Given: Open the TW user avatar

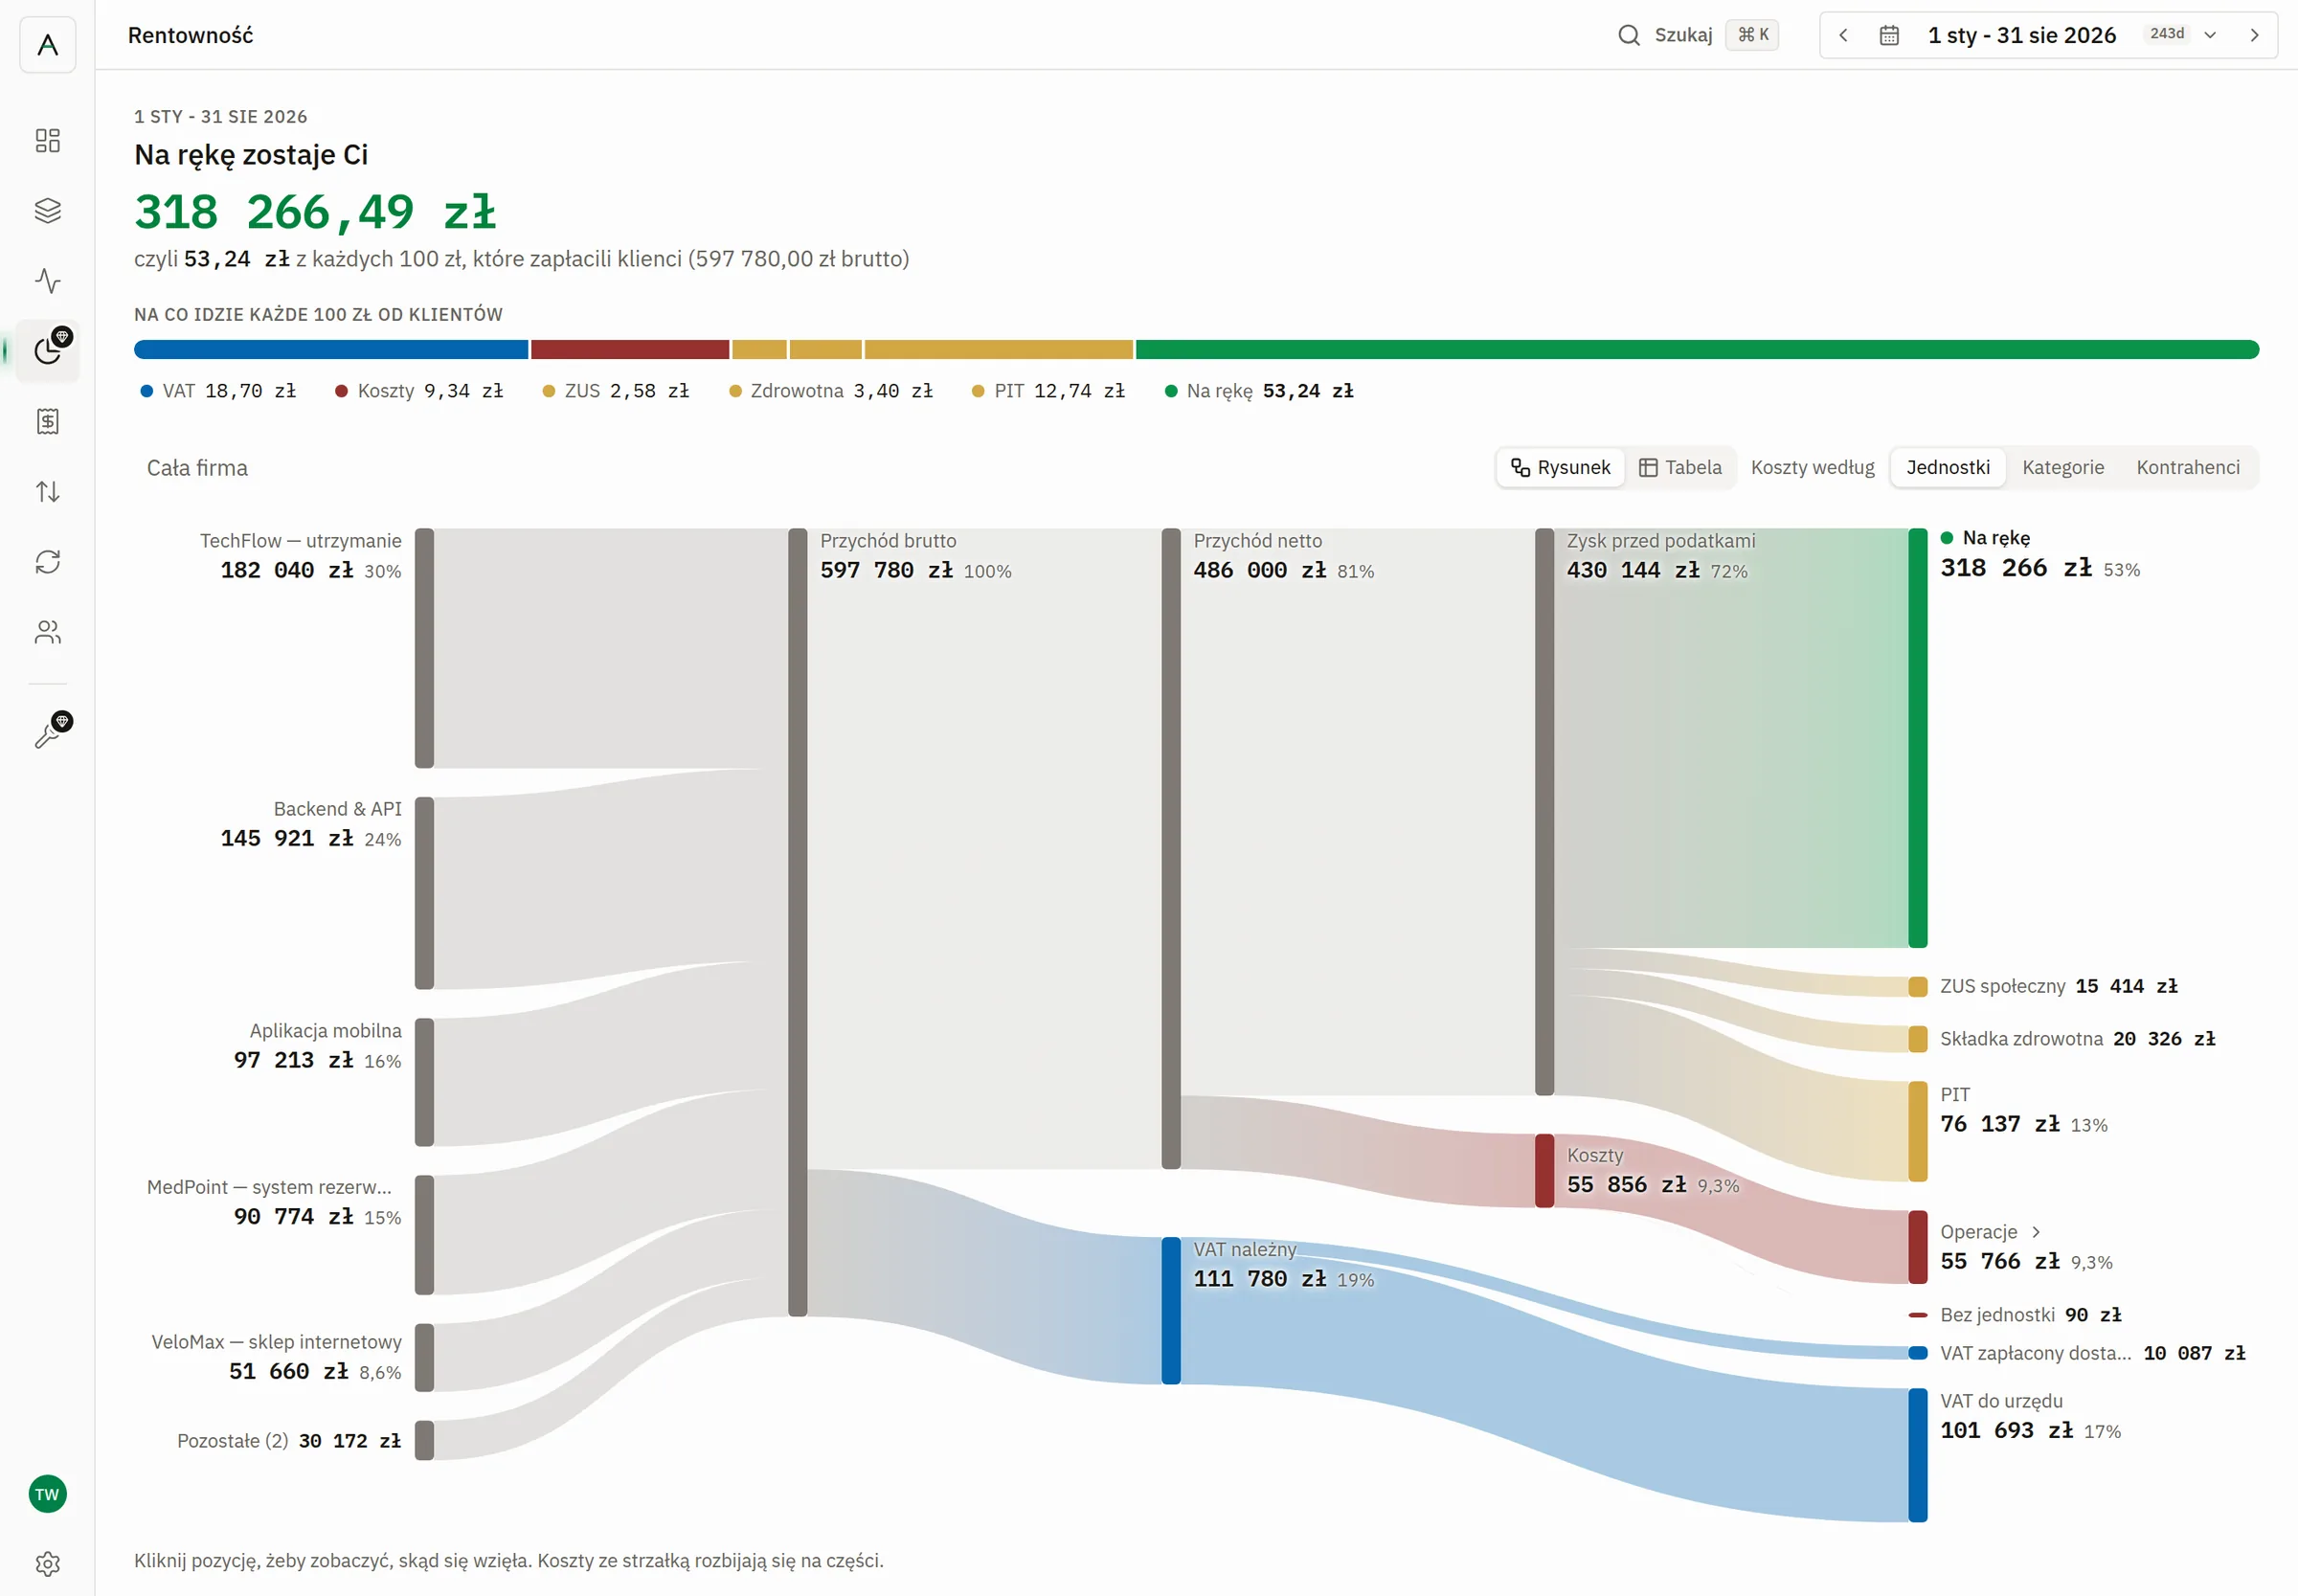Looking at the screenshot, I should pyautogui.click(x=47, y=1494).
